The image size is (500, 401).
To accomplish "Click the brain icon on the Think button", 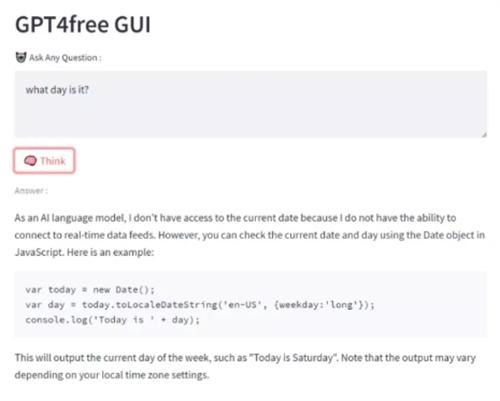I will click(x=30, y=161).
